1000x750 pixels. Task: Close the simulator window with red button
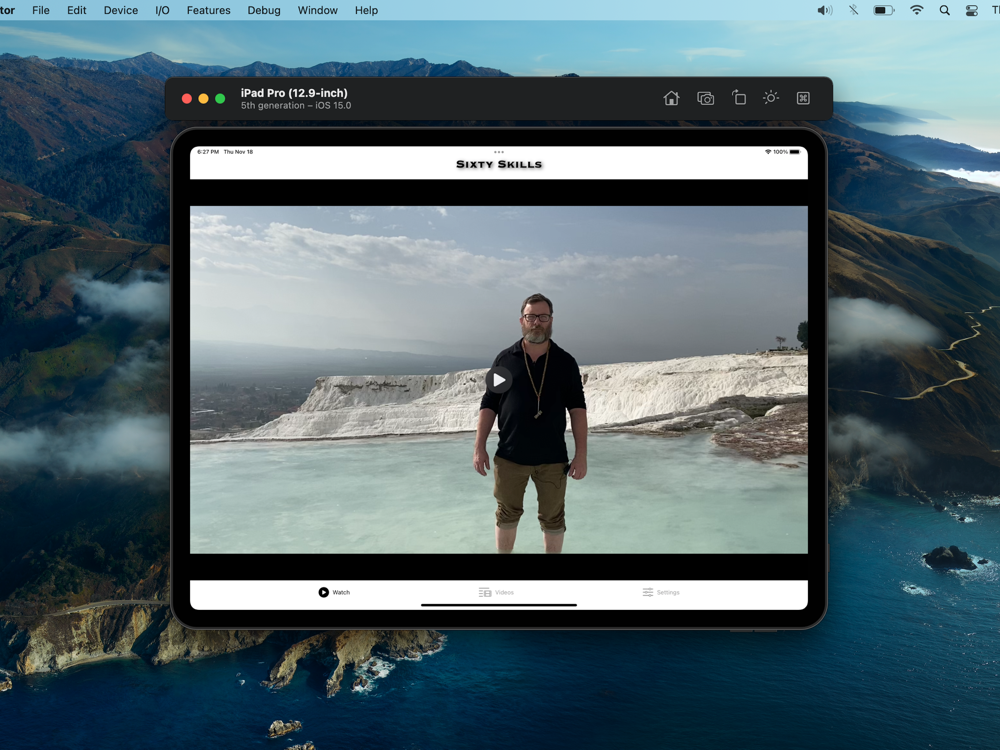(x=187, y=98)
